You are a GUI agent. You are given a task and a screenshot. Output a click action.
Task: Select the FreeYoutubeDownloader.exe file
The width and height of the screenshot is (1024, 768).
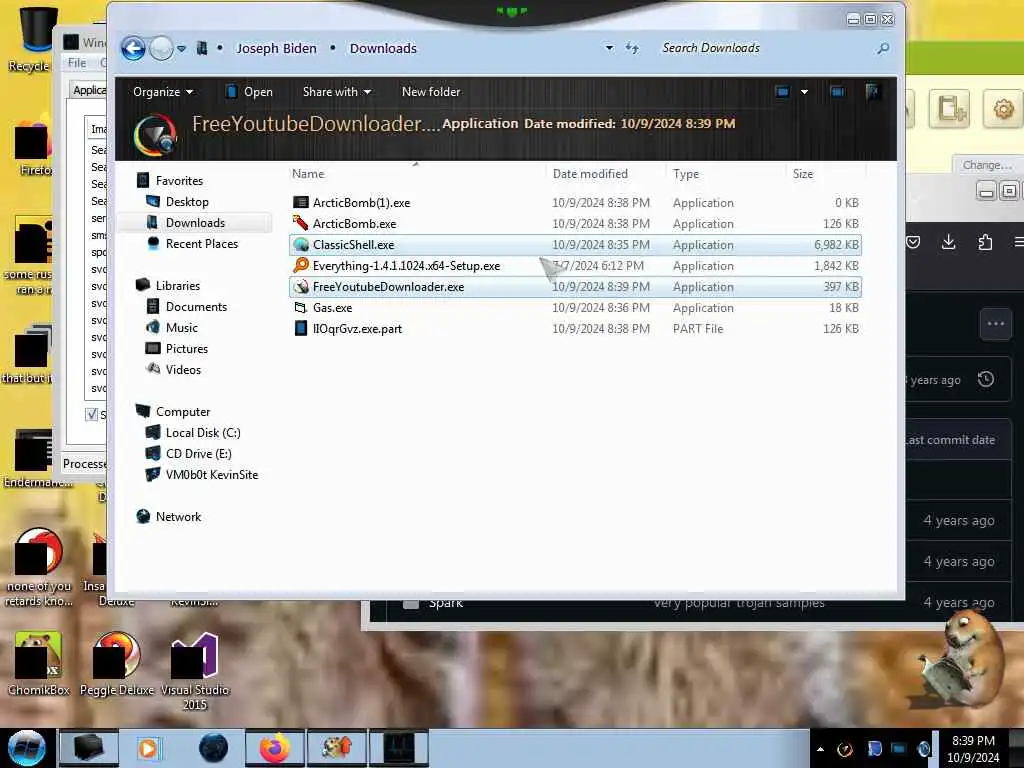(x=575, y=287)
